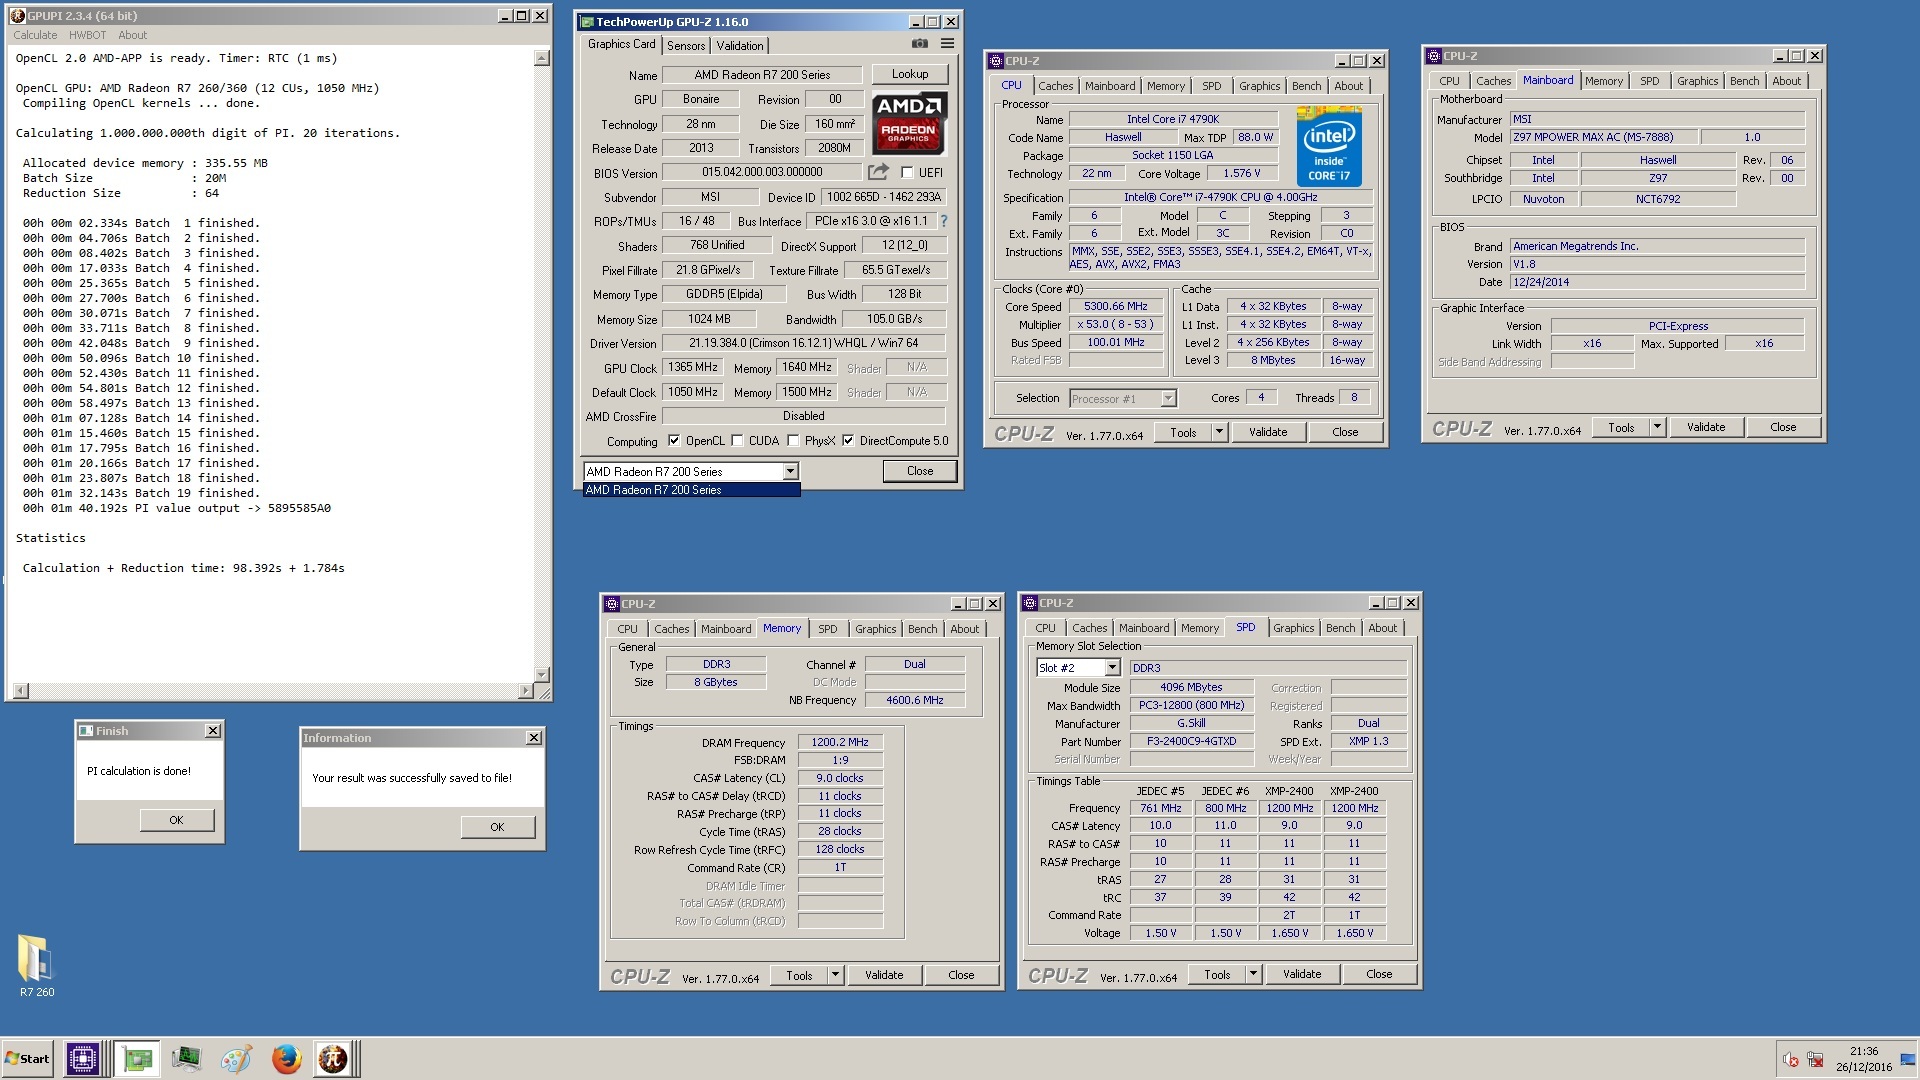1920x1080 pixels.
Task: Toggle the DirectCompute 5.0 checkbox
Action: 848,440
